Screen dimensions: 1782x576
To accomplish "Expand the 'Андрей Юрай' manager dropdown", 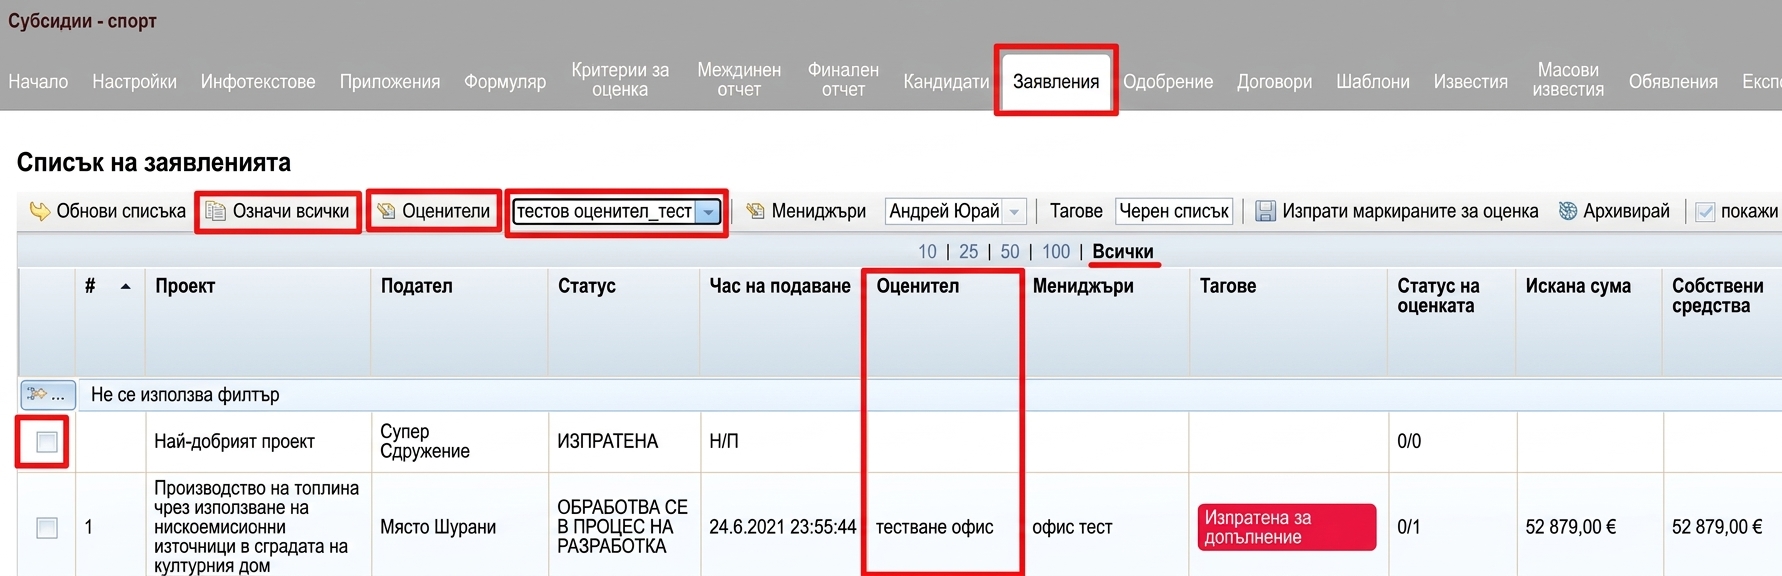I will click(1014, 211).
